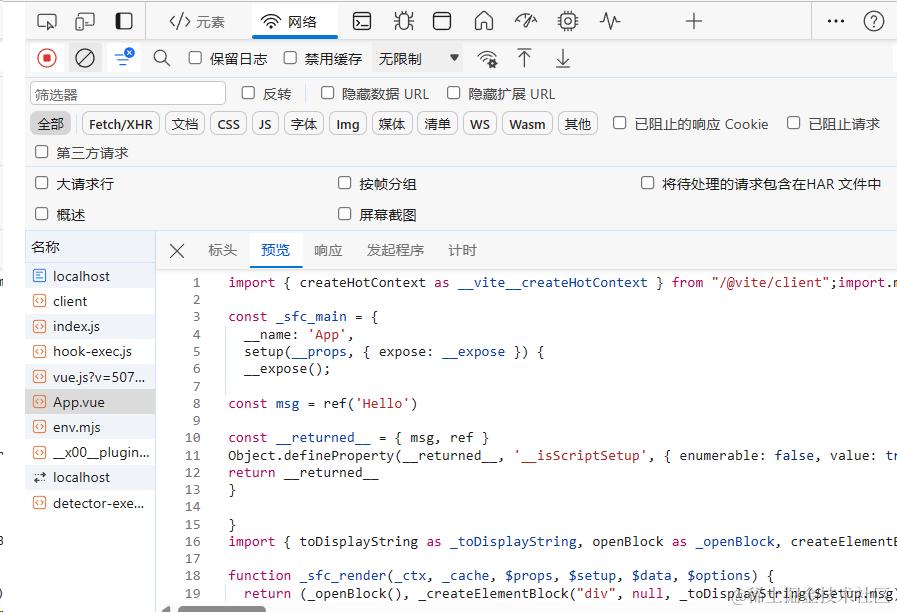The height and width of the screenshot is (612, 897).
Task: Filter by Fetch/XHR requests
Action: click(121, 124)
